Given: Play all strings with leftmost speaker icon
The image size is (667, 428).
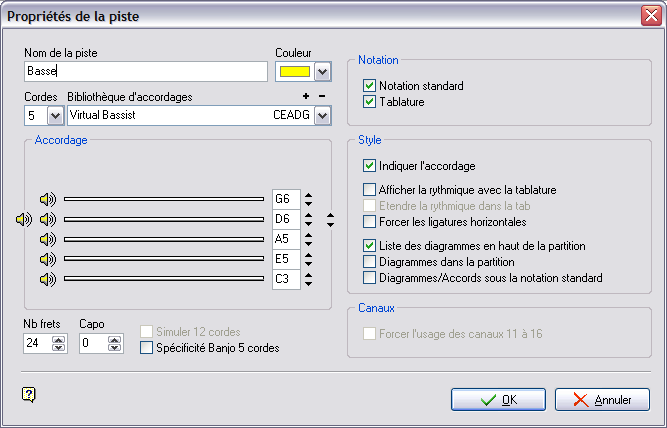Looking at the screenshot, I should tap(24, 219).
